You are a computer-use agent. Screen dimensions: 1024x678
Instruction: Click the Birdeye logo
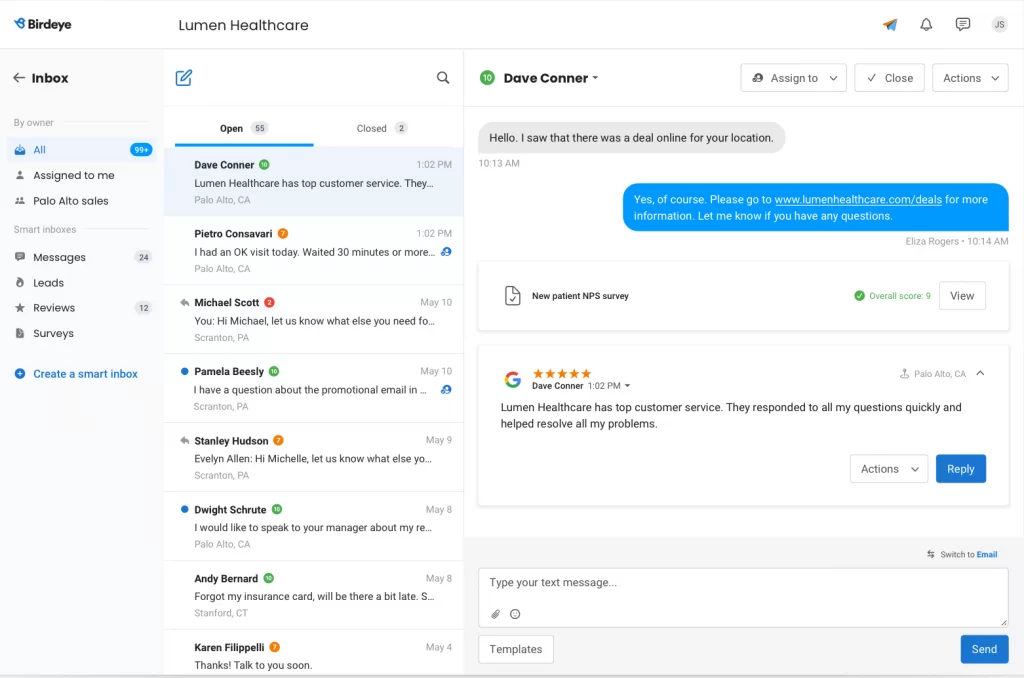42,24
